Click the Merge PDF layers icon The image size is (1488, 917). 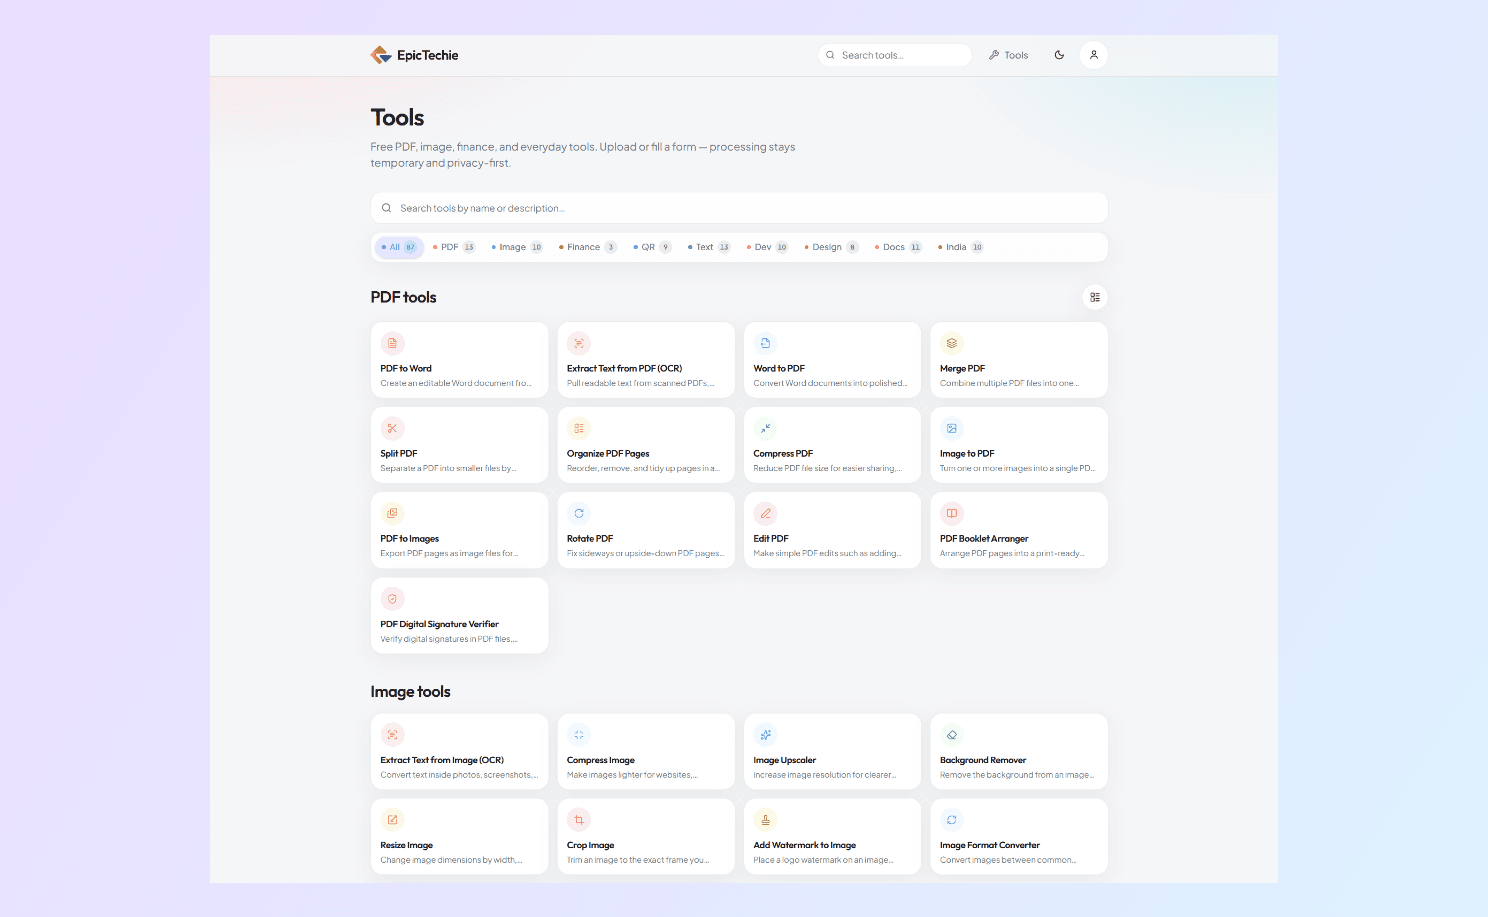point(952,343)
